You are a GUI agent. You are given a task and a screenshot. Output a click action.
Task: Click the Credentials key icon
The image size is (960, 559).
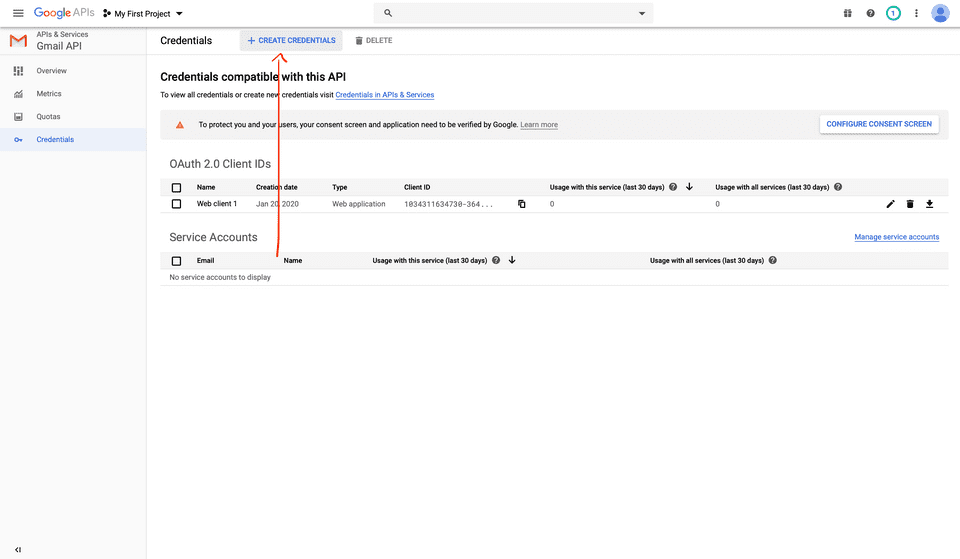[18, 140]
